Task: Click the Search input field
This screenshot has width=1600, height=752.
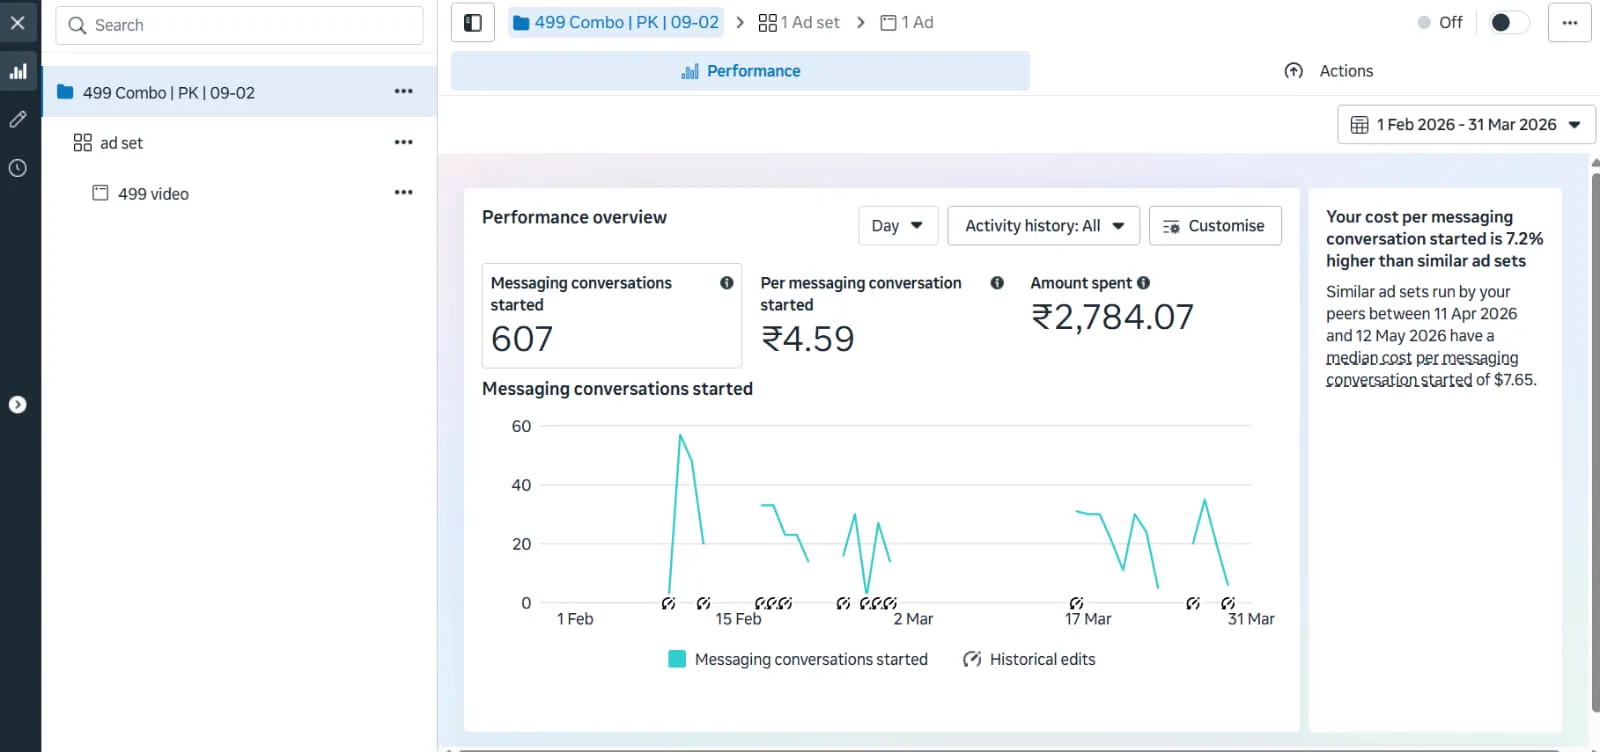Action: [x=239, y=25]
